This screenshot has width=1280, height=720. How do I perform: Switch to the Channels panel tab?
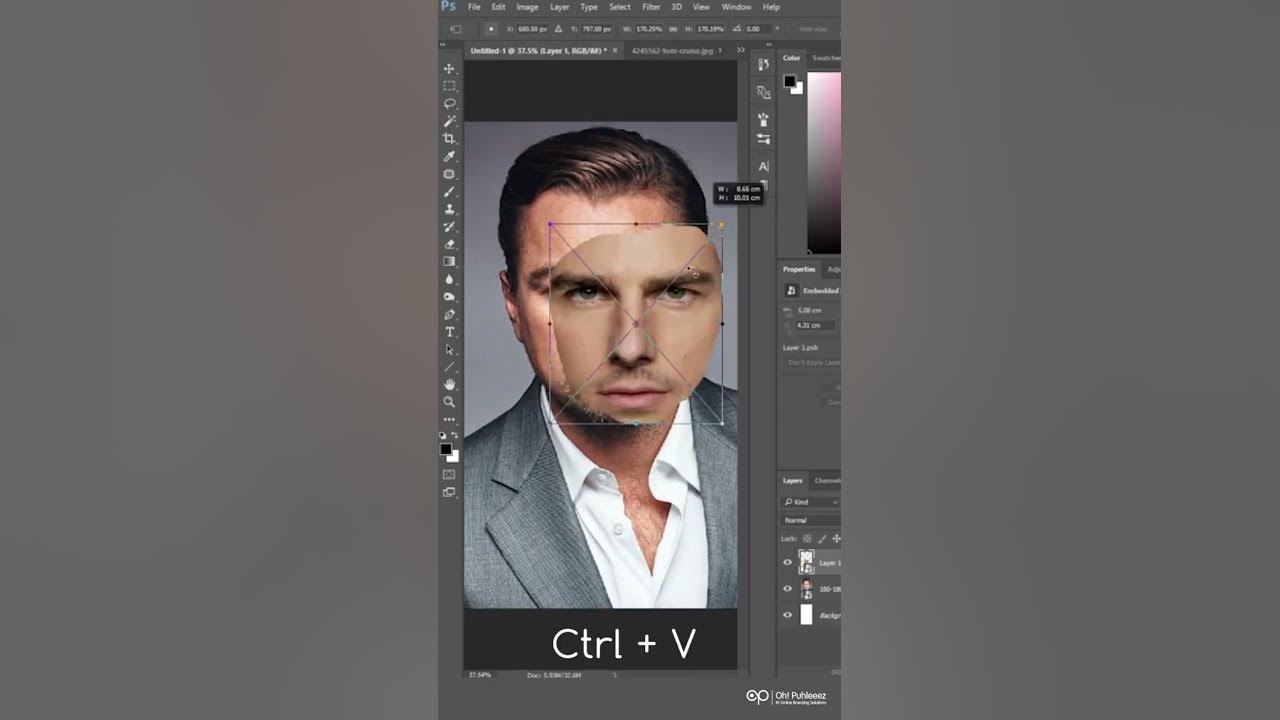[827, 481]
